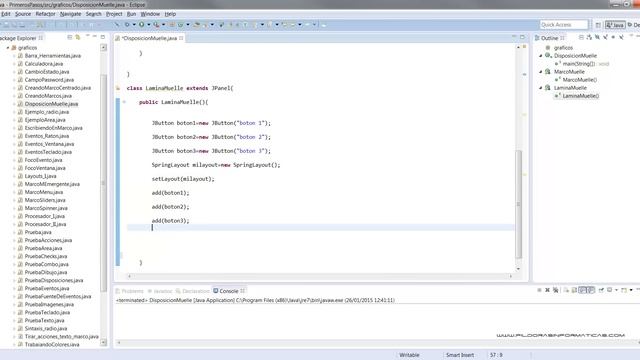Click the green Run button in the toolbar

click(142, 24)
